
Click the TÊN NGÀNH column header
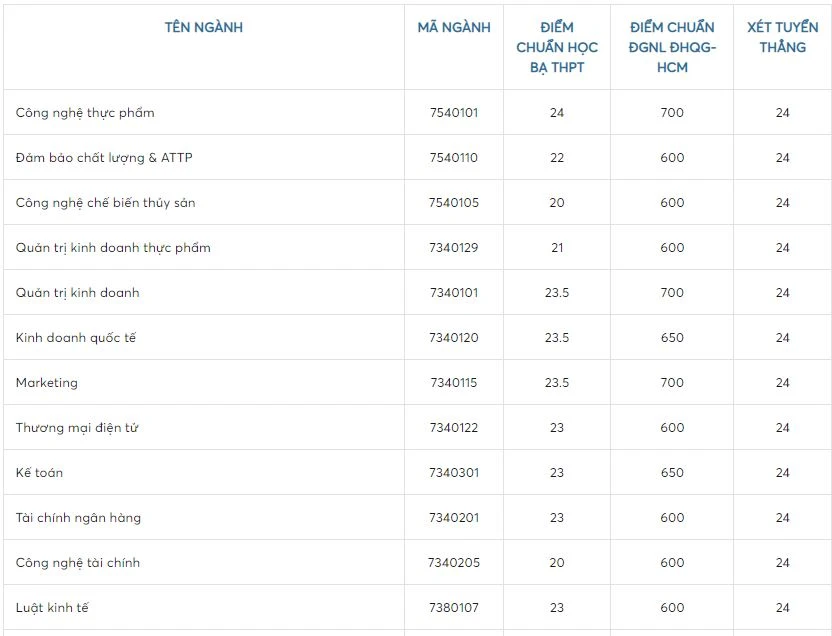click(204, 28)
